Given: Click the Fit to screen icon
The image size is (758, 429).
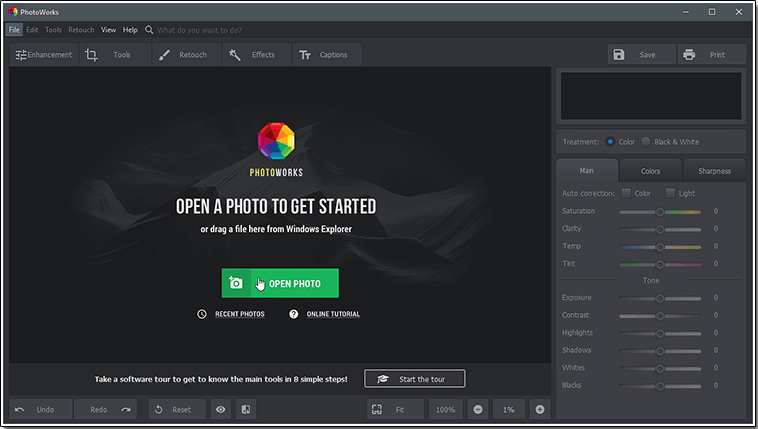Looking at the screenshot, I should pos(377,410).
